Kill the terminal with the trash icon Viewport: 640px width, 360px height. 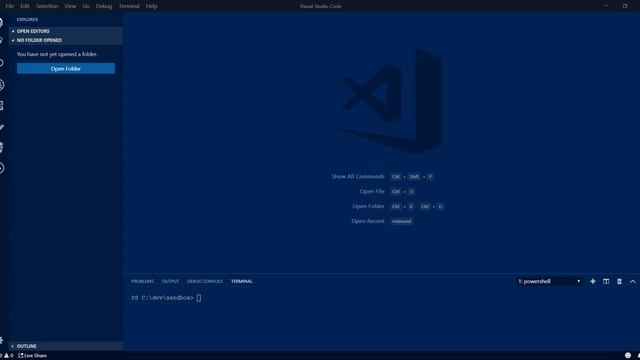tap(619, 281)
